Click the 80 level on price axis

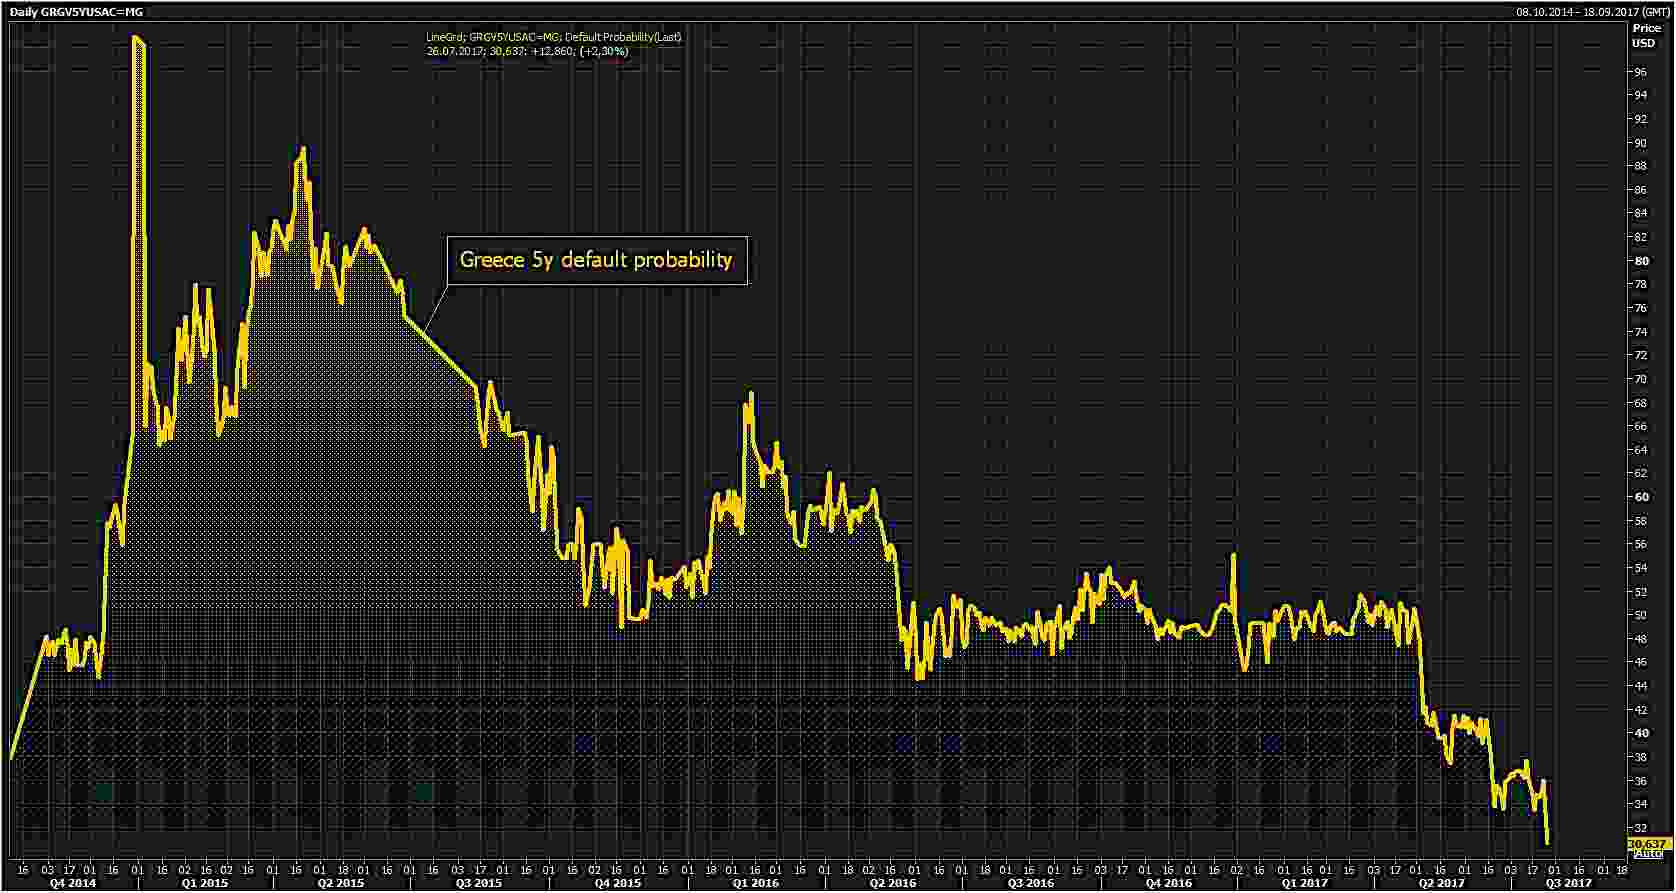1641,261
